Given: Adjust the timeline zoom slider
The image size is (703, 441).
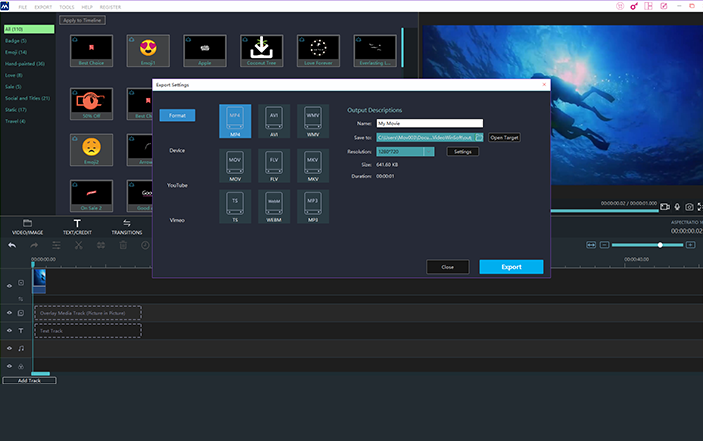Looking at the screenshot, I should (x=660, y=245).
